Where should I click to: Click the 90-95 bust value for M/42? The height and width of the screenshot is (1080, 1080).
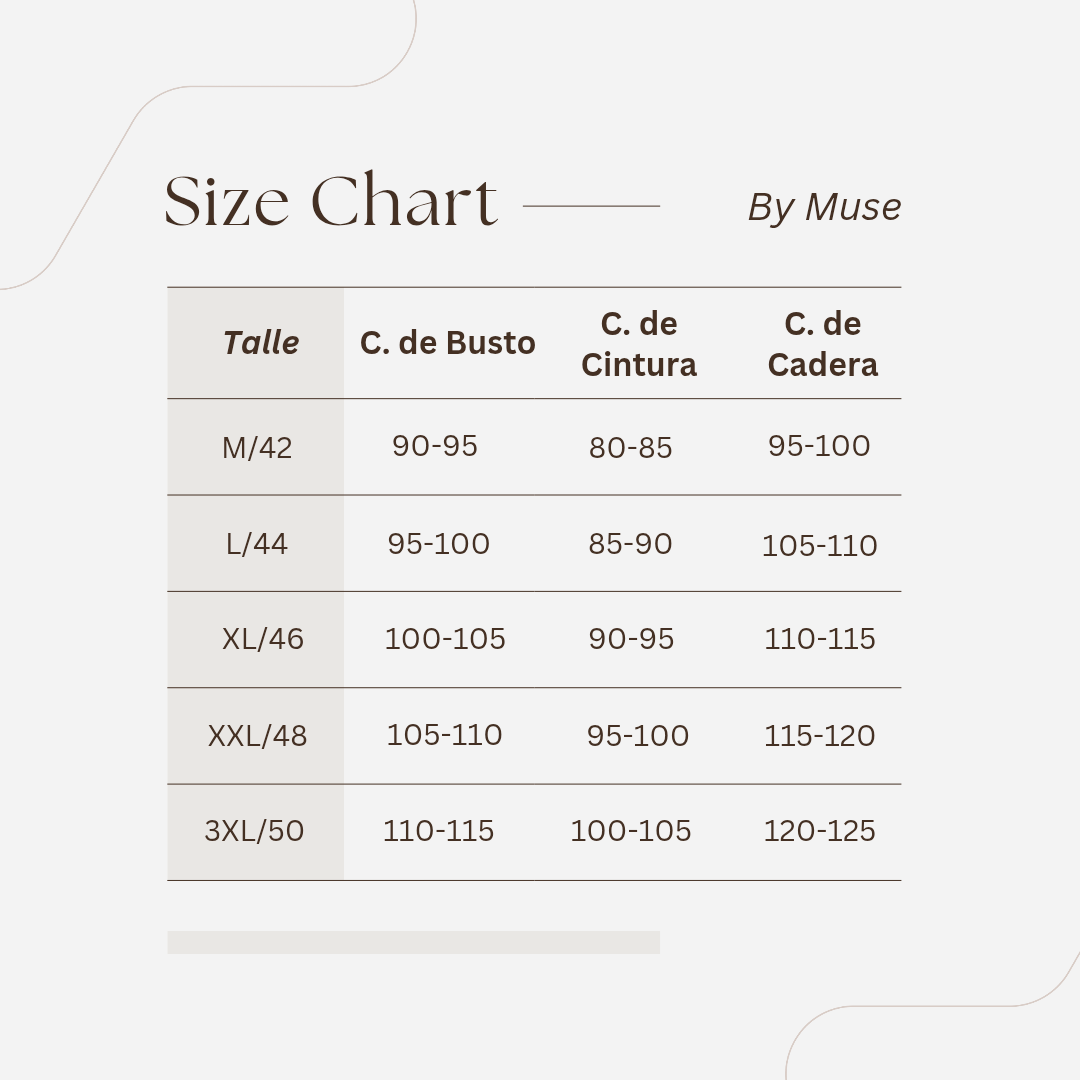435,446
